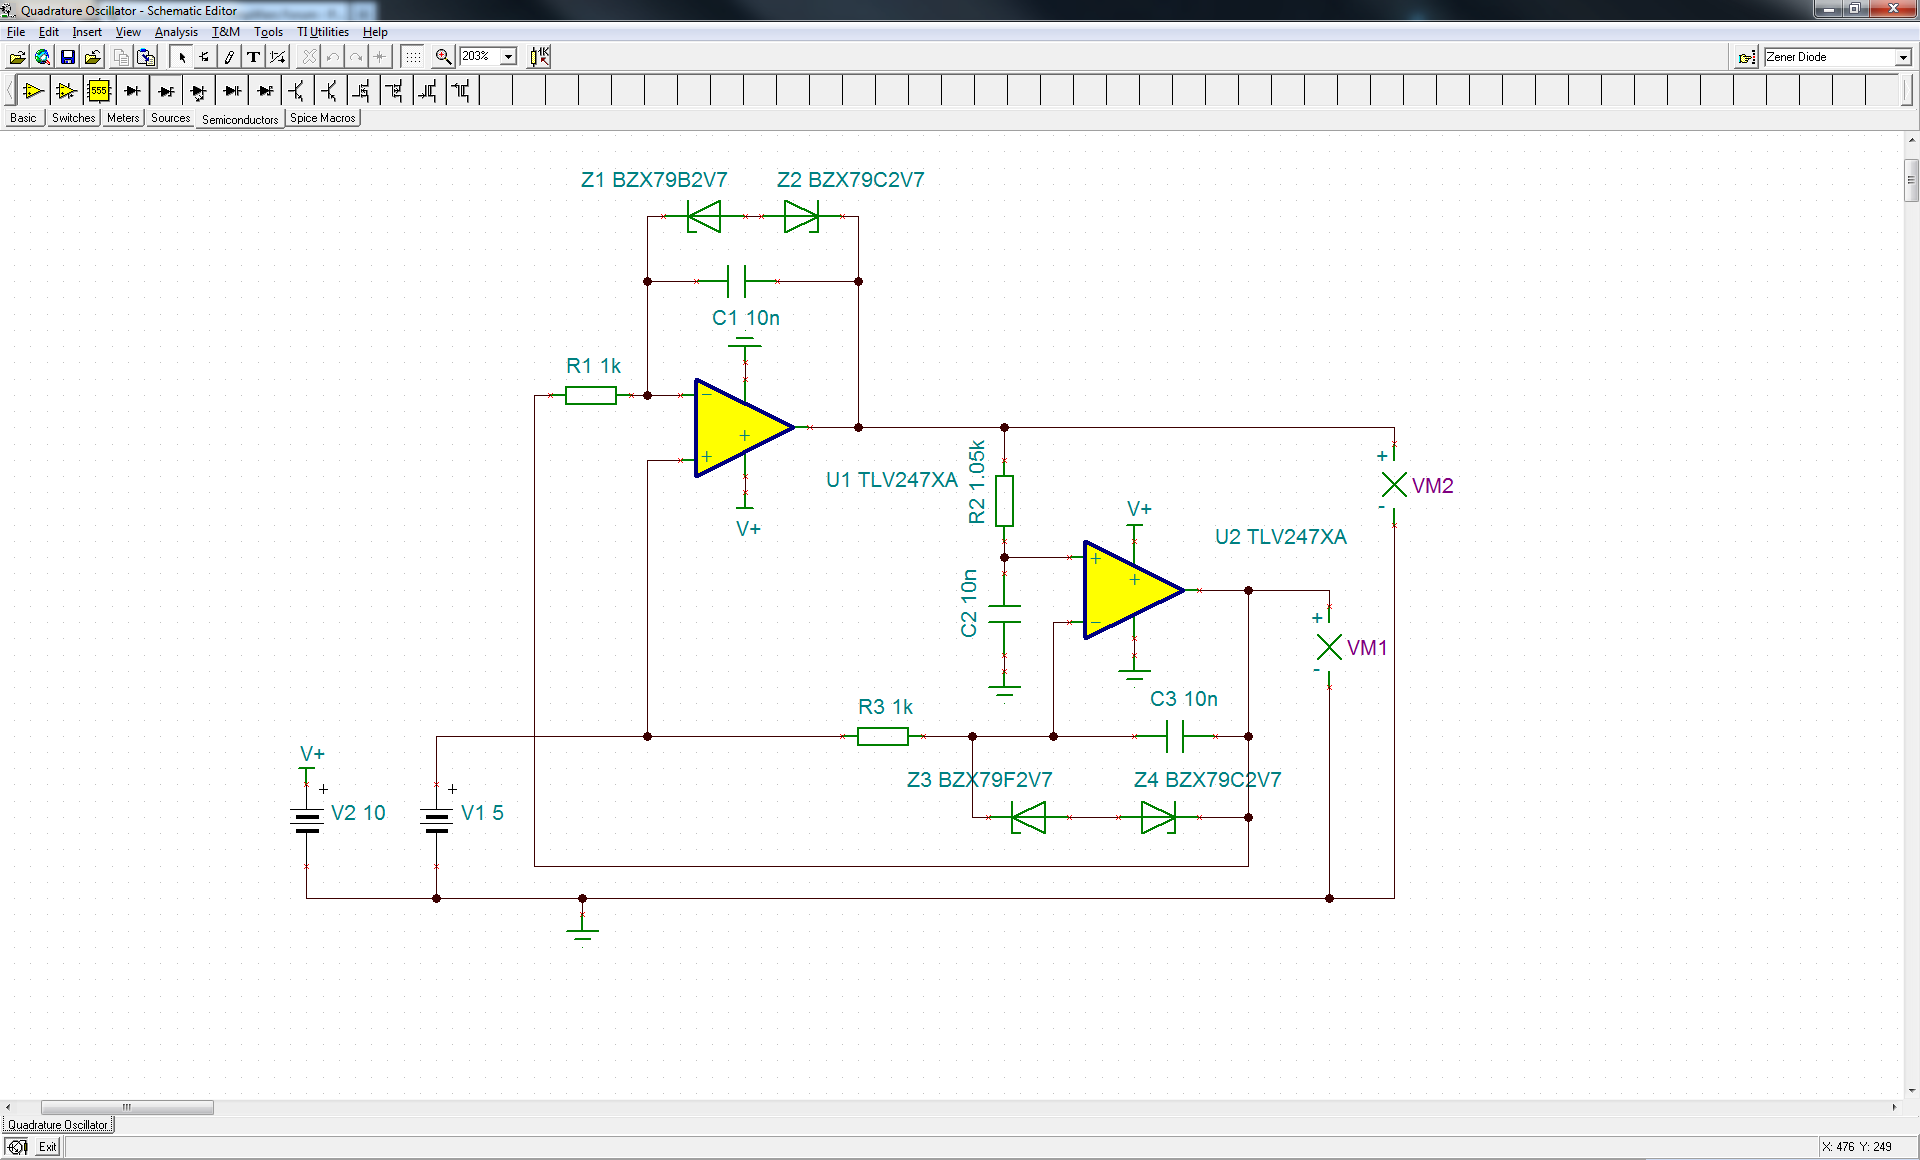Click the Redo arrow icon
Image resolution: width=1920 pixels, height=1160 pixels.
[356, 57]
